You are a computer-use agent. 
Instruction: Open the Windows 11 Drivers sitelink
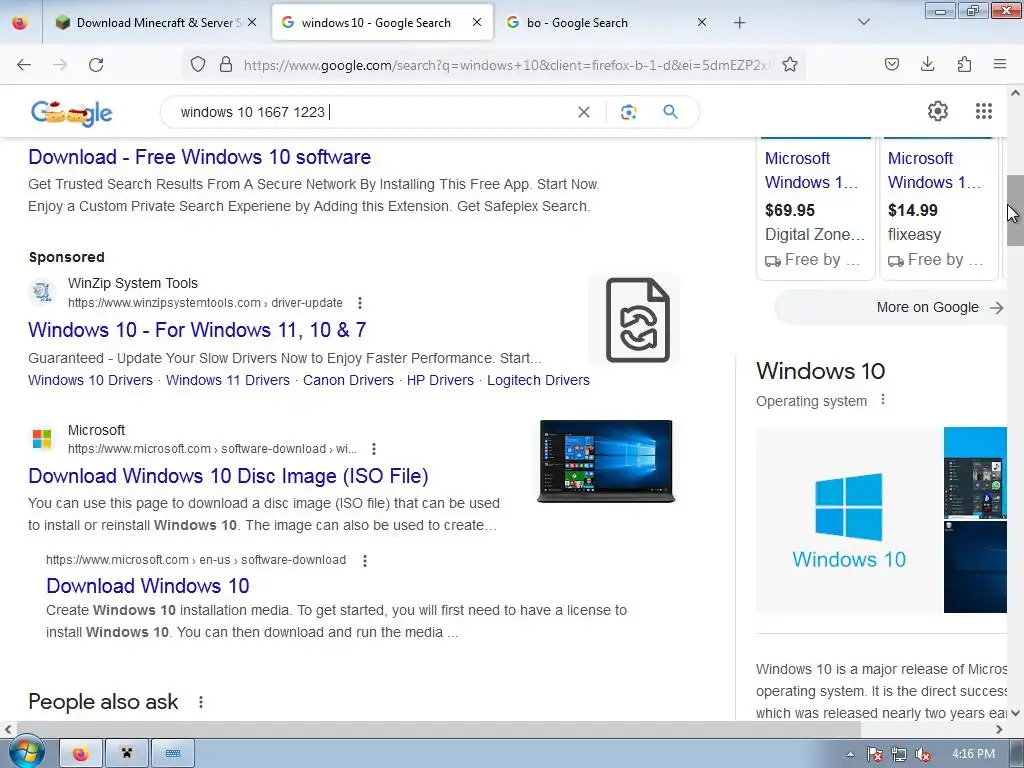pyautogui.click(x=227, y=380)
